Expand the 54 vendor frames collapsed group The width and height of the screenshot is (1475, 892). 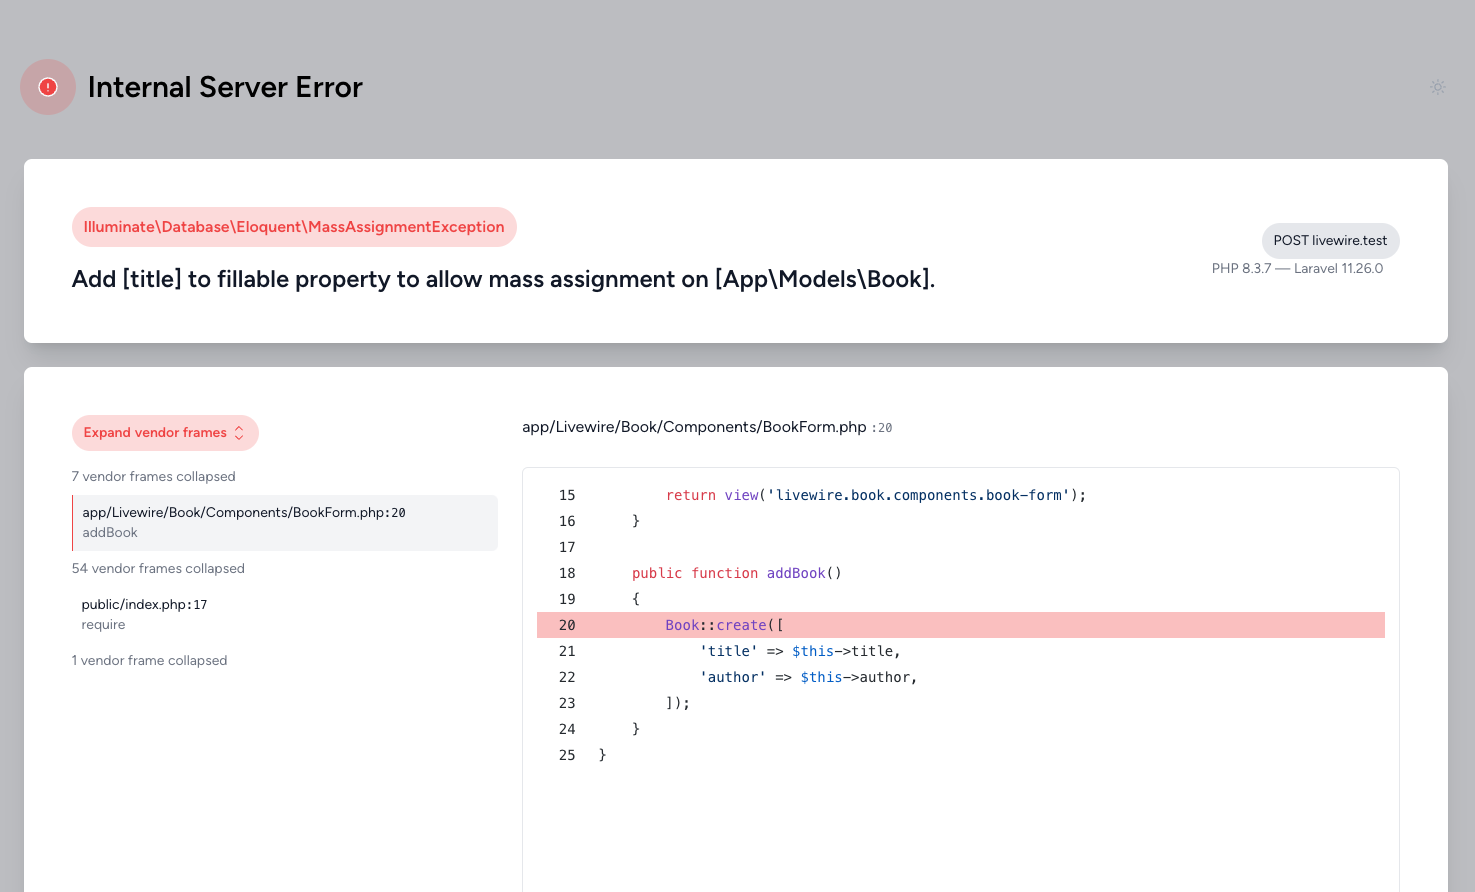click(158, 569)
